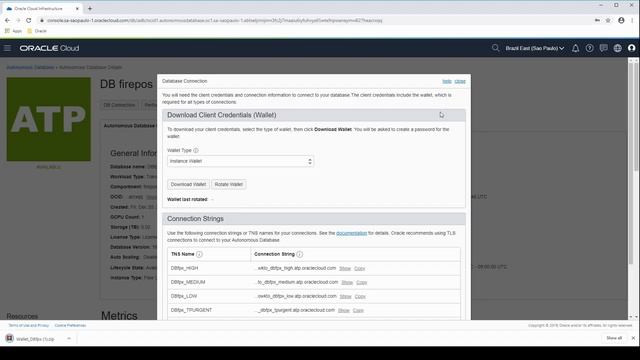Open the language globe icon

coord(618,48)
